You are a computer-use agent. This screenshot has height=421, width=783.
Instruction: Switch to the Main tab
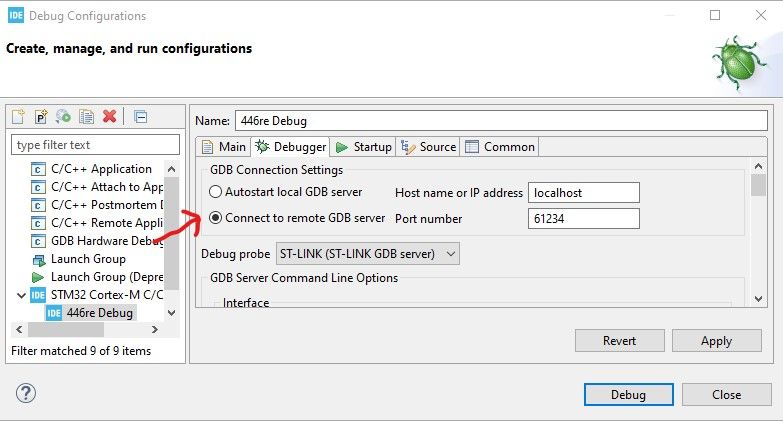click(223, 147)
